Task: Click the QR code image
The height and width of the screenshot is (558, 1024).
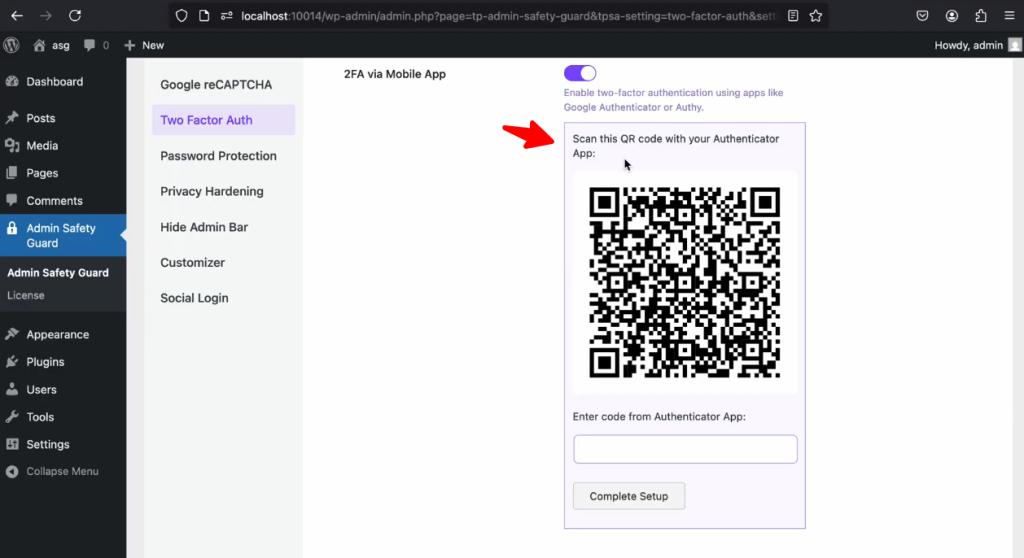Action: [x=685, y=282]
